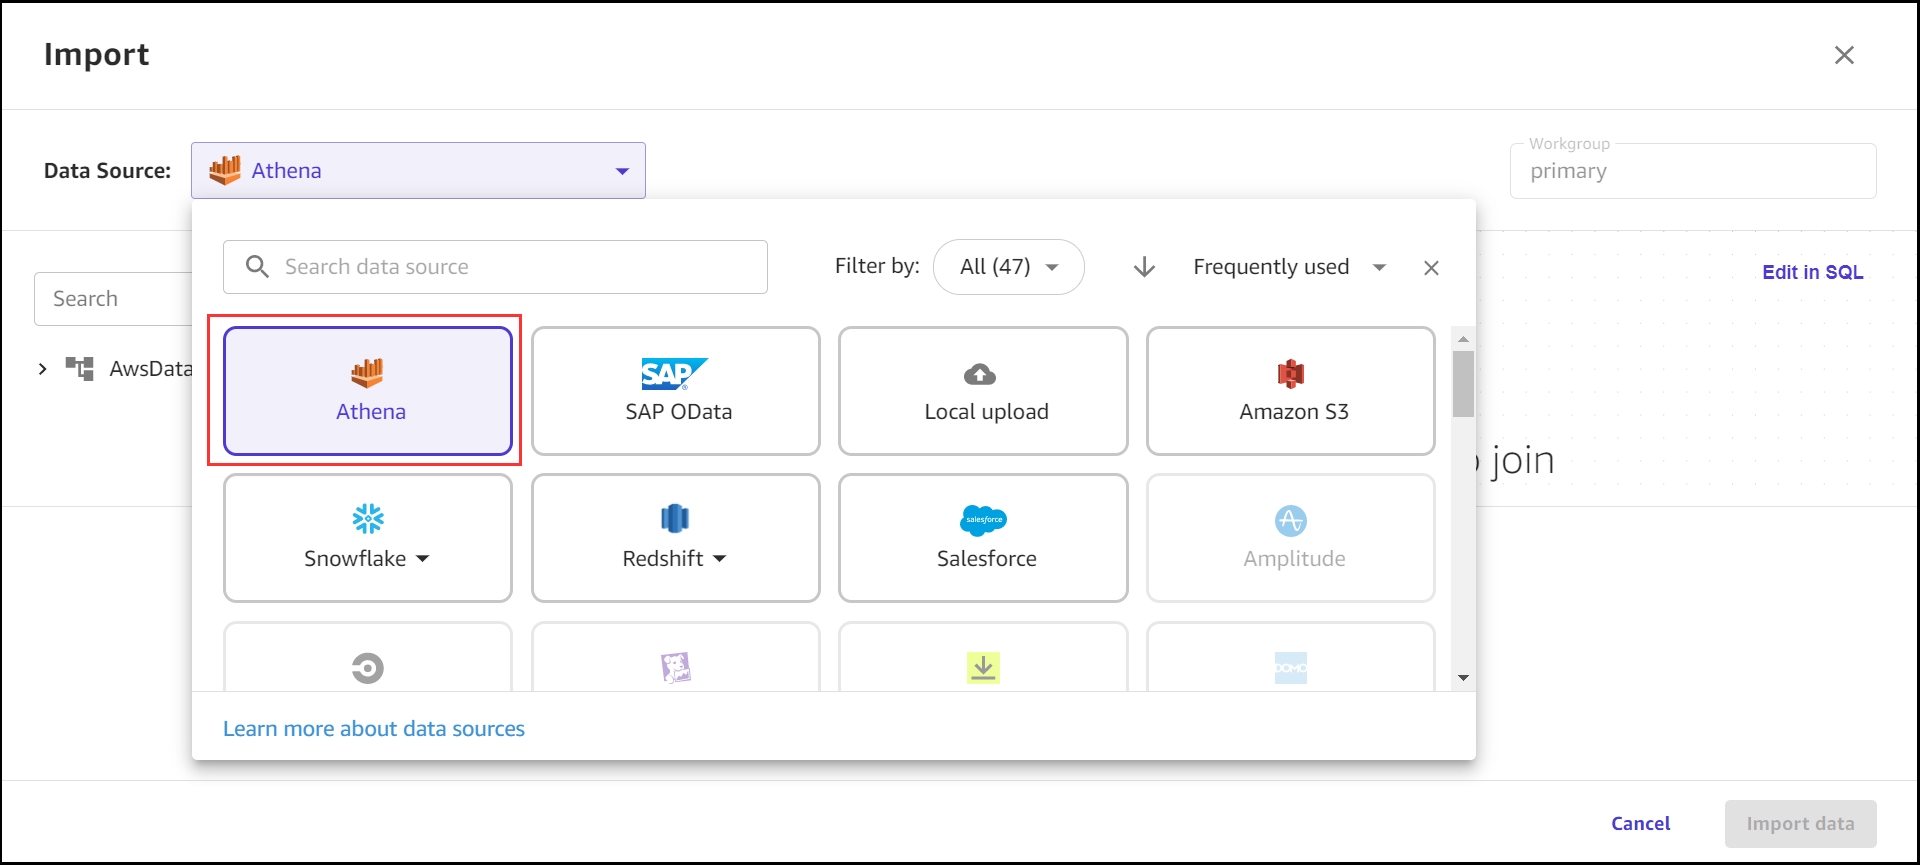Click the Edit in SQL link
Image resolution: width=1920 pixels, height=866 pixels.
point(1812,272)
